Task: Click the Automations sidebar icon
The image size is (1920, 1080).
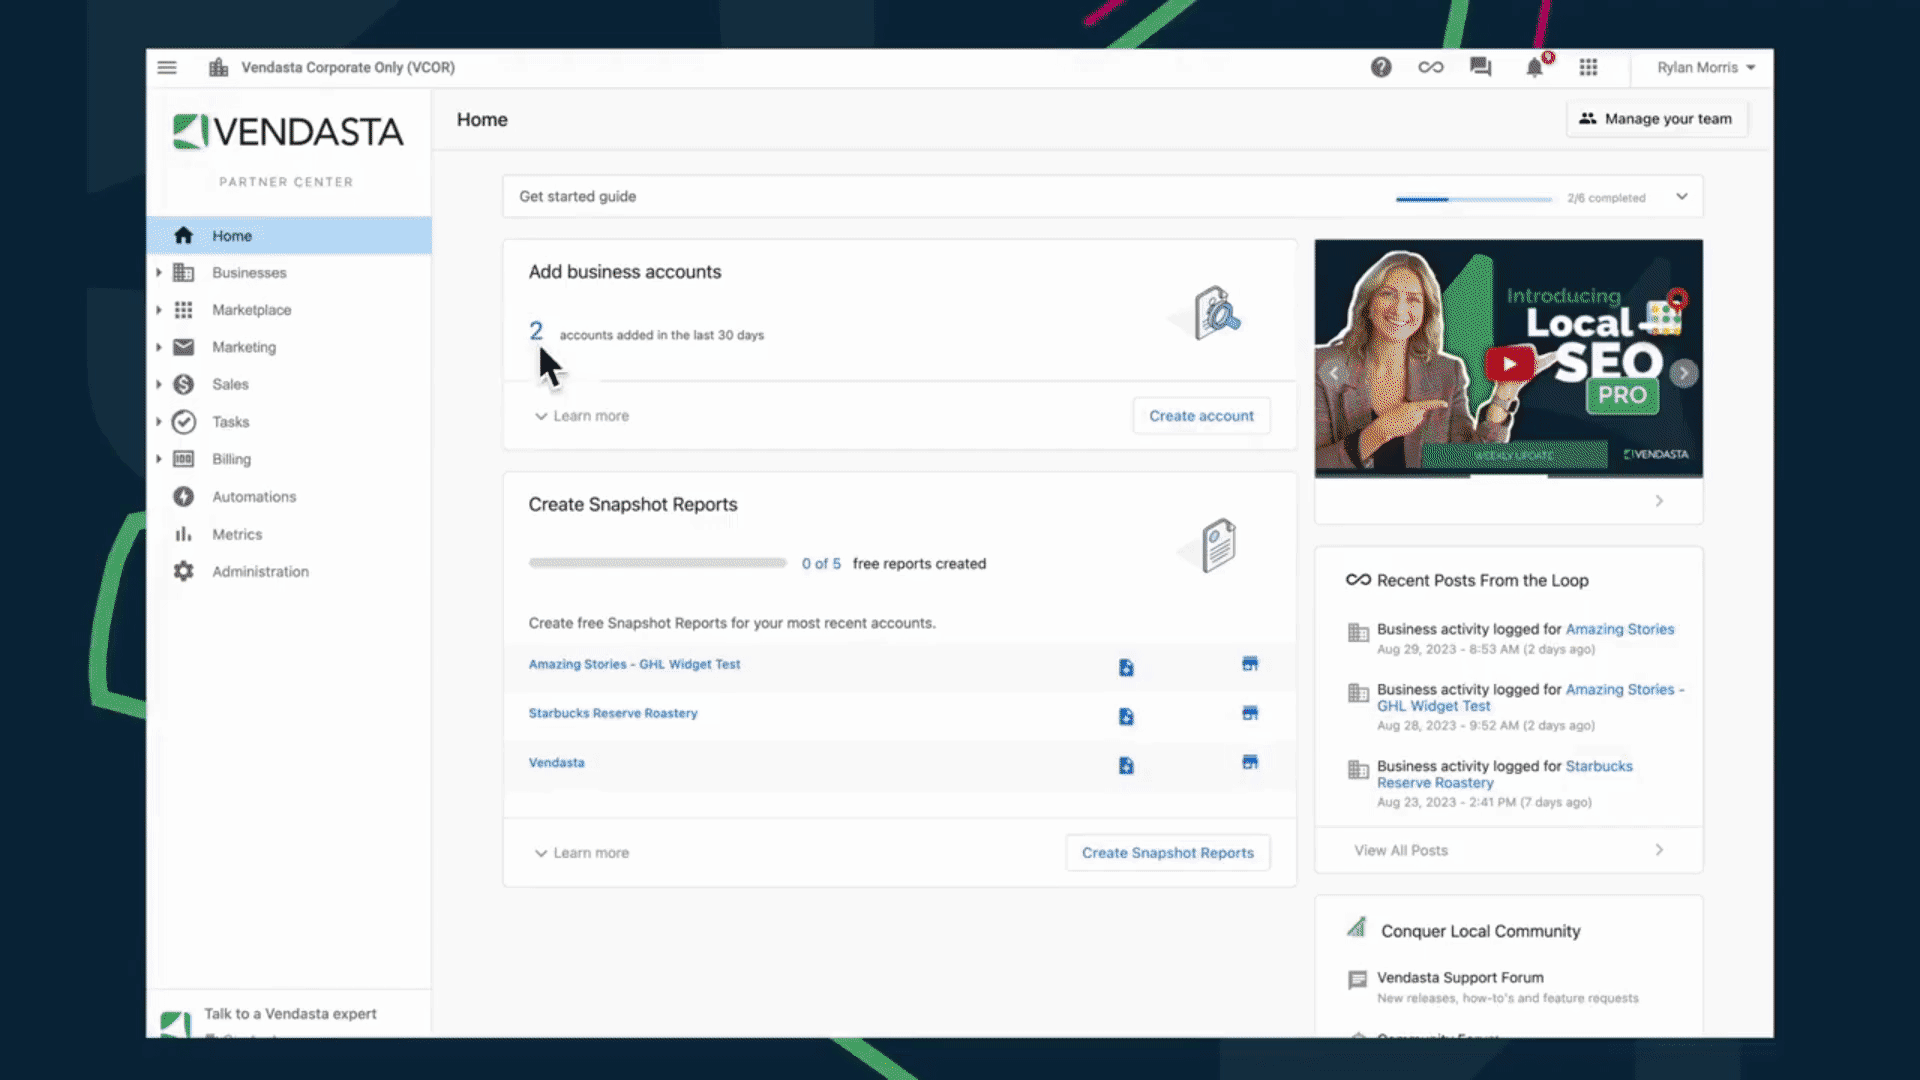Action: [183, 496]
